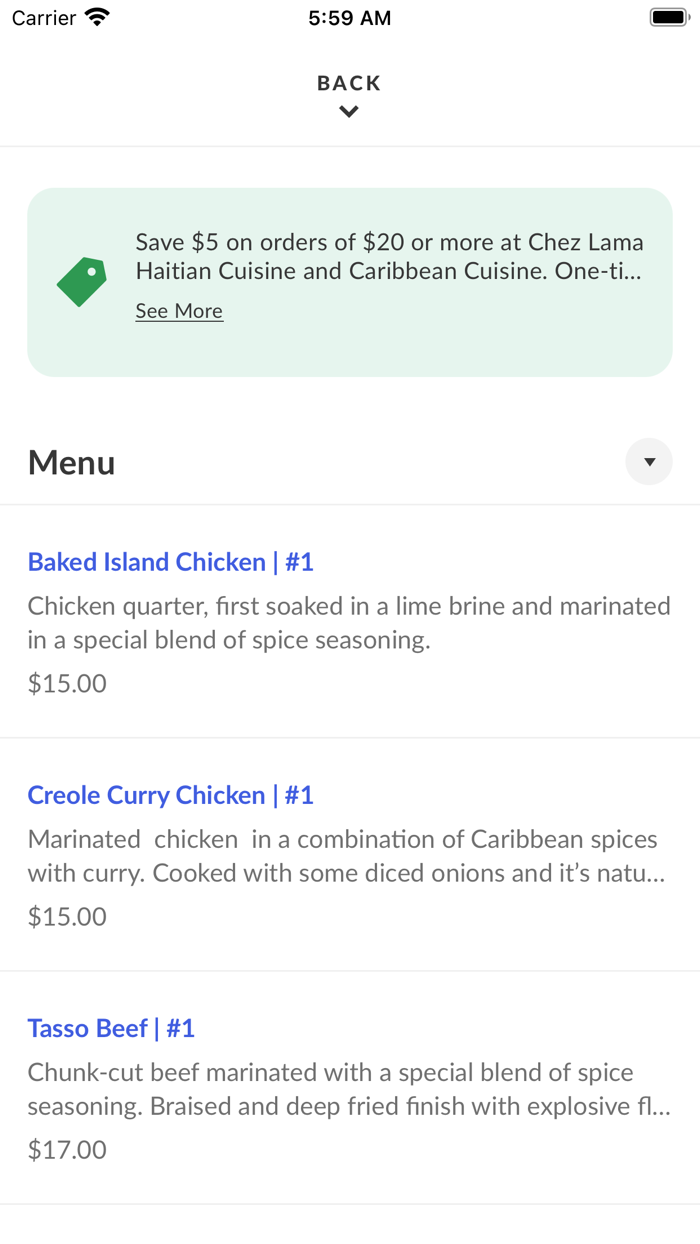Viewport: 700px width, 1244px height.
Task: Click the $15.00 price of Baked Island Chicken
Action: tap(66, 682)
